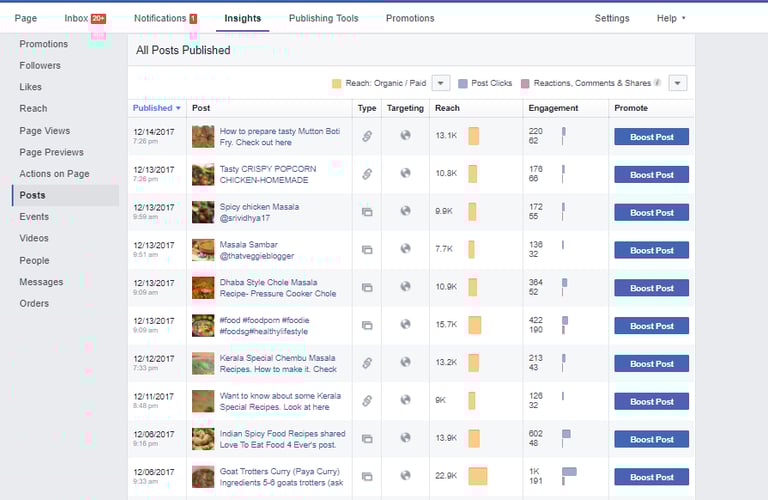Image resolution: width=768 pixels, height=500 pixels.
Task: Open Actions on Page sidebar item
Action: pyautogui.click(x=54, y=173)
